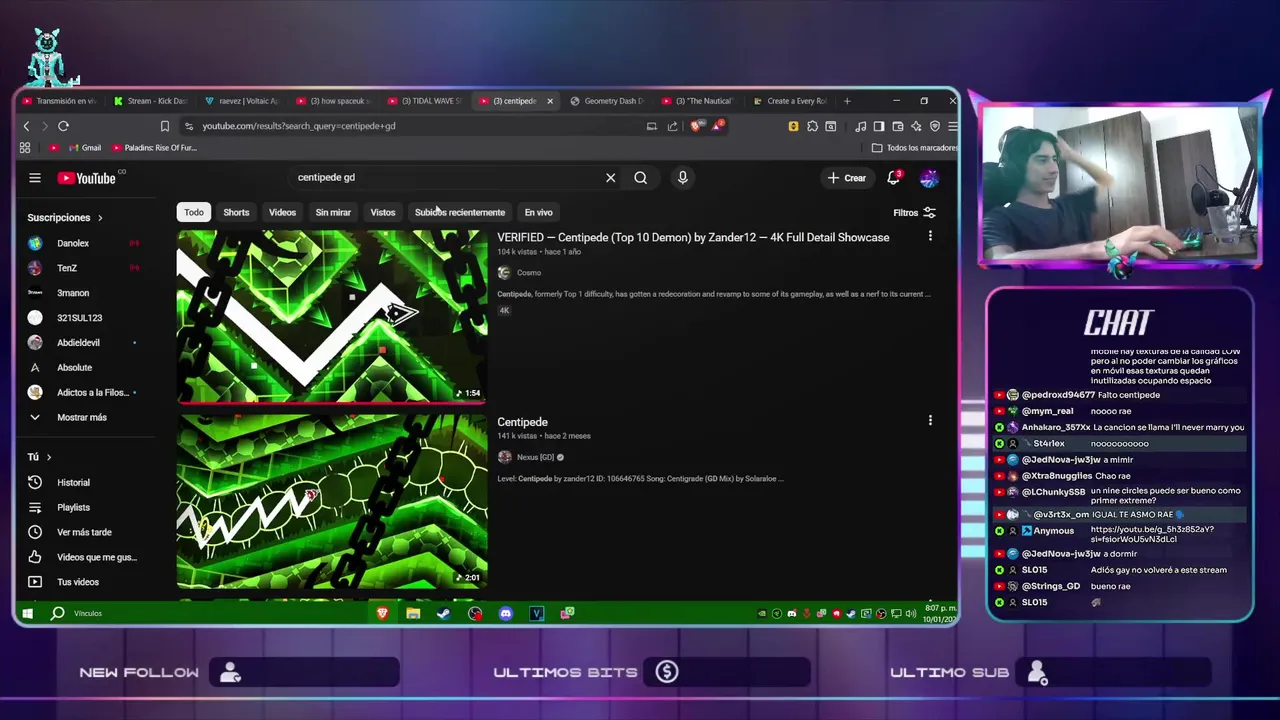Open the Brave Shields lion icon
The width and height of the screenshot is (1280, 720).
coord(695,126)
